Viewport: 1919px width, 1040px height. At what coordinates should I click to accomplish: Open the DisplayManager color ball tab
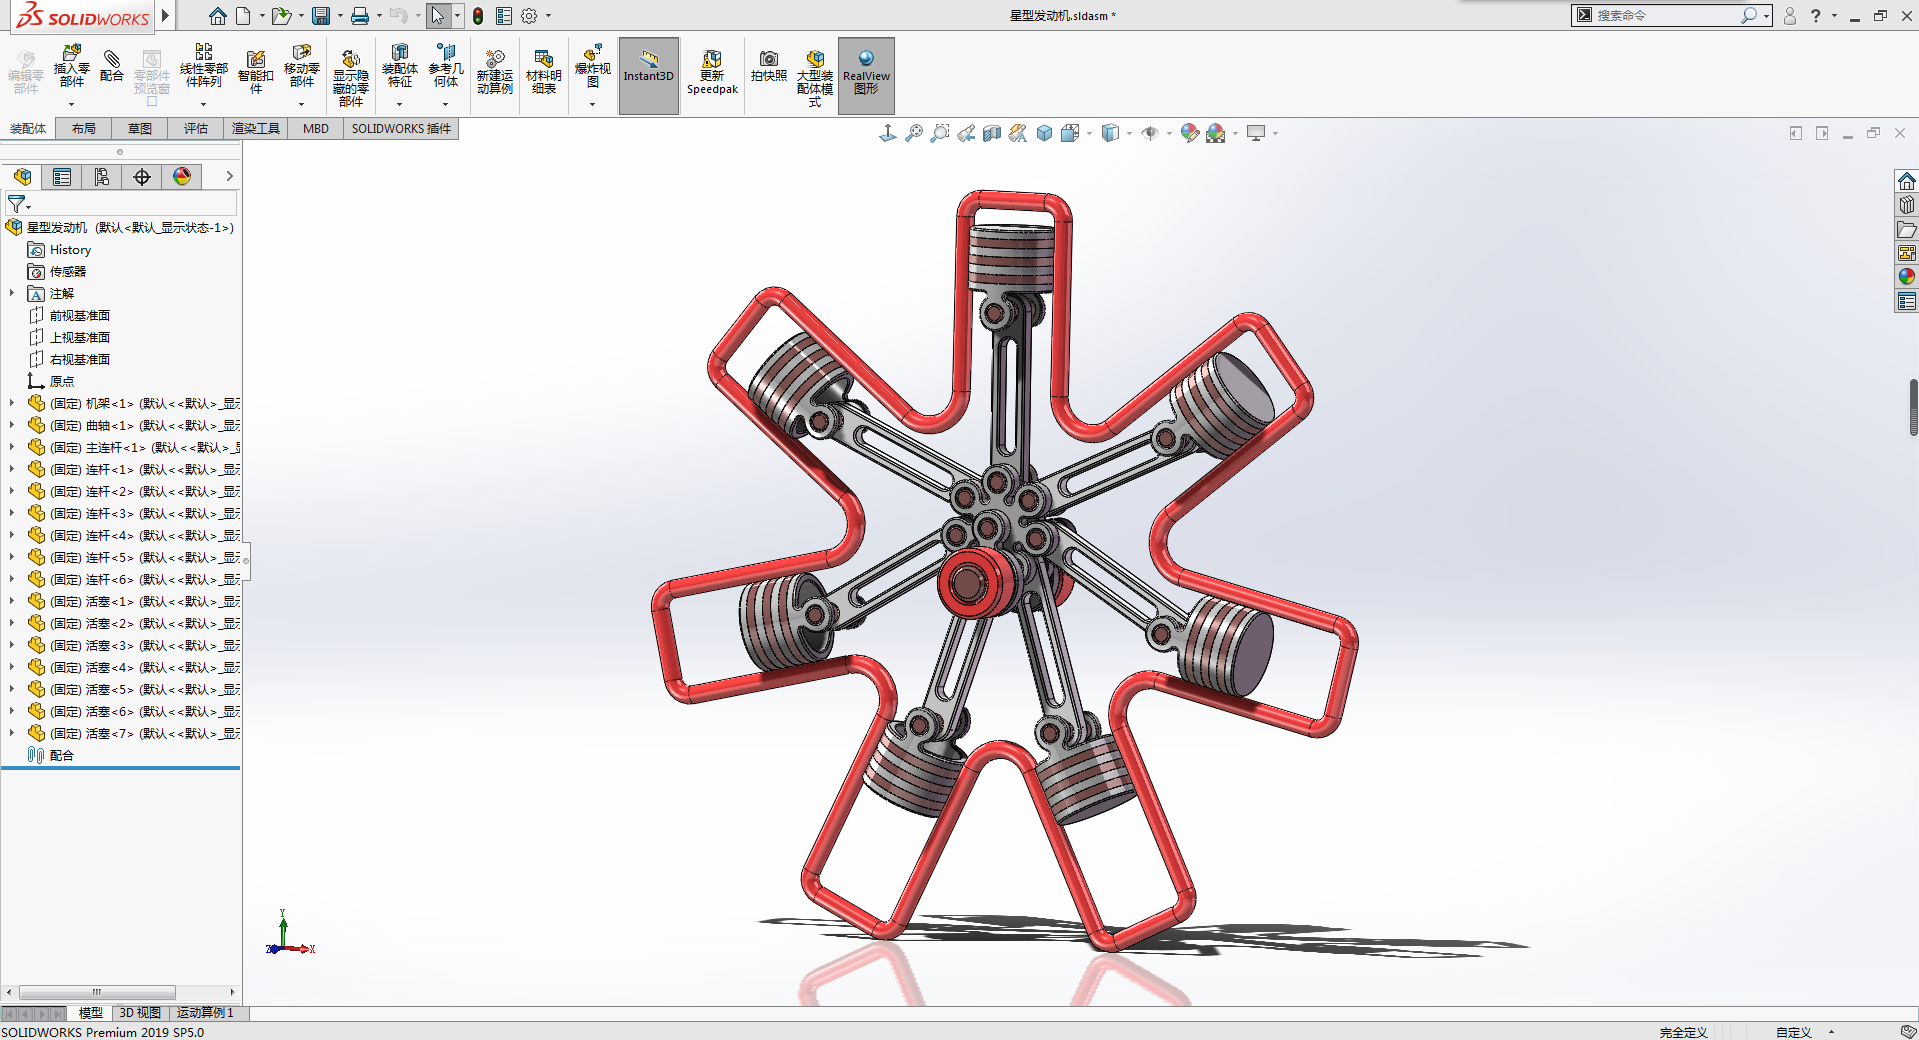(x=182, y=177)
